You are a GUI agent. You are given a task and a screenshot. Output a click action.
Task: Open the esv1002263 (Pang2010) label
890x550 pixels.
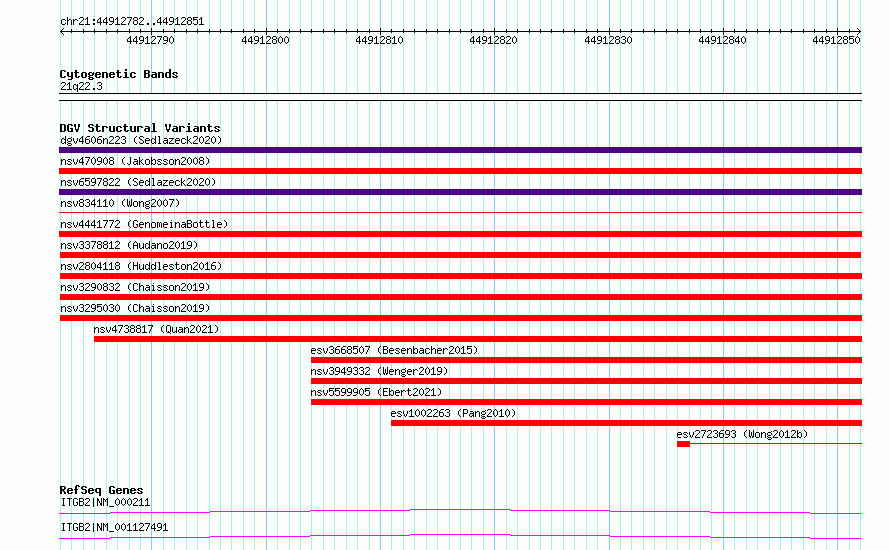click(x=453, y=413)
